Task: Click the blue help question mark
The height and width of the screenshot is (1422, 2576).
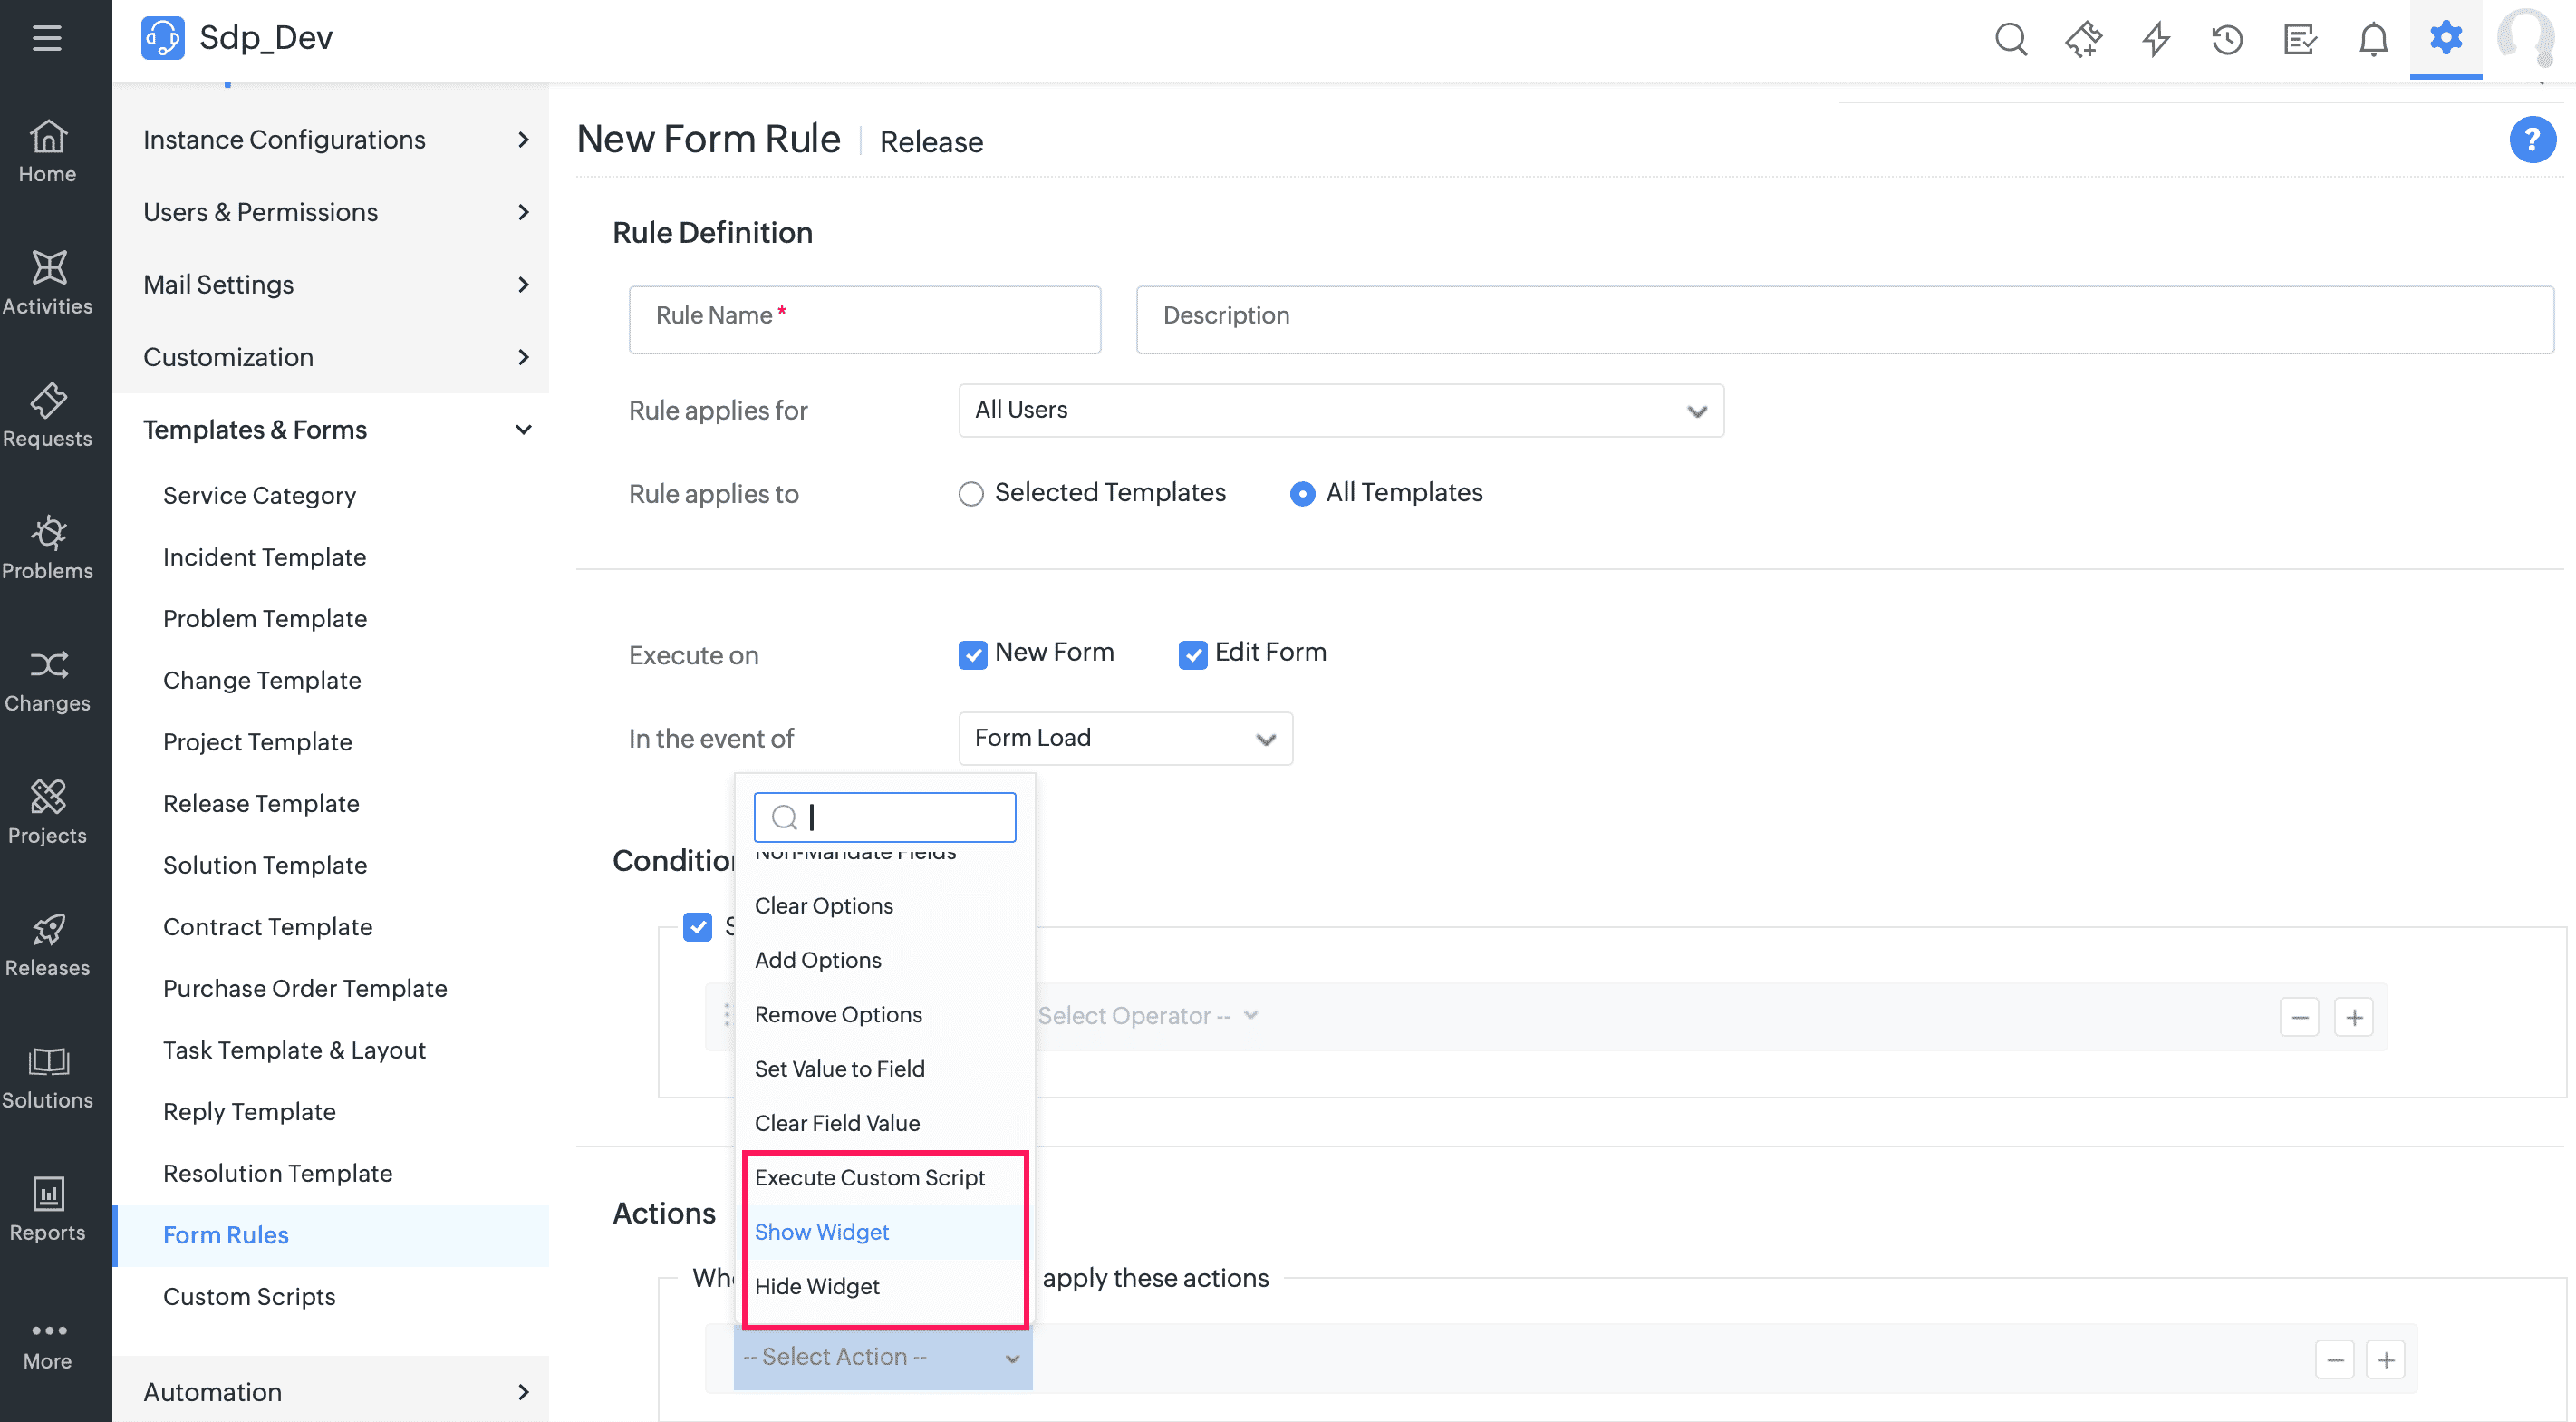Action: click(2532, 140)
